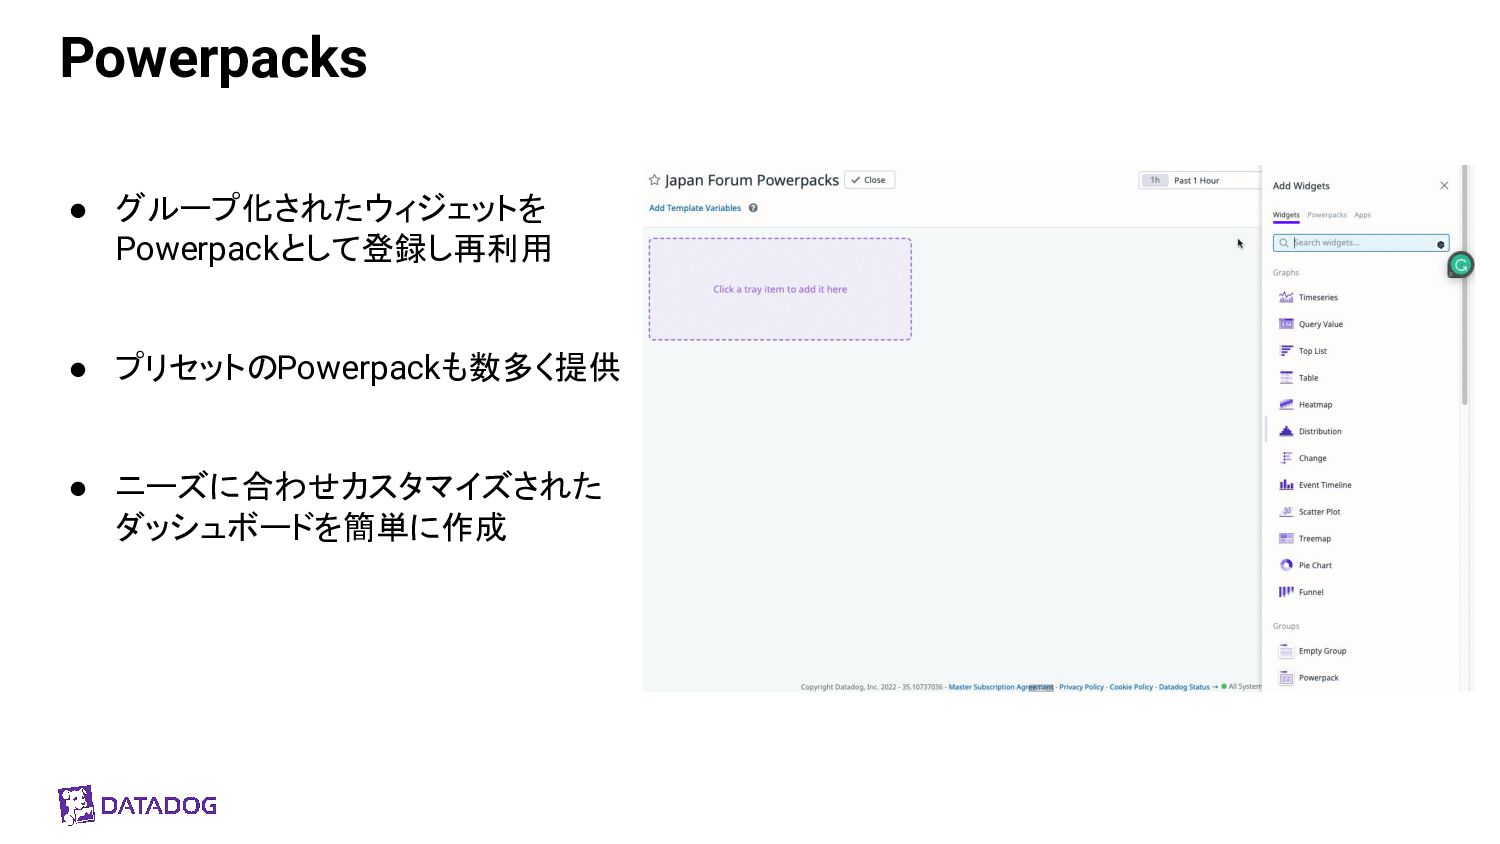Click the dashed tray item placeholder
The width and height of the screenshot is (1500, 844).
pyautogui.click(x=780, y=289)
